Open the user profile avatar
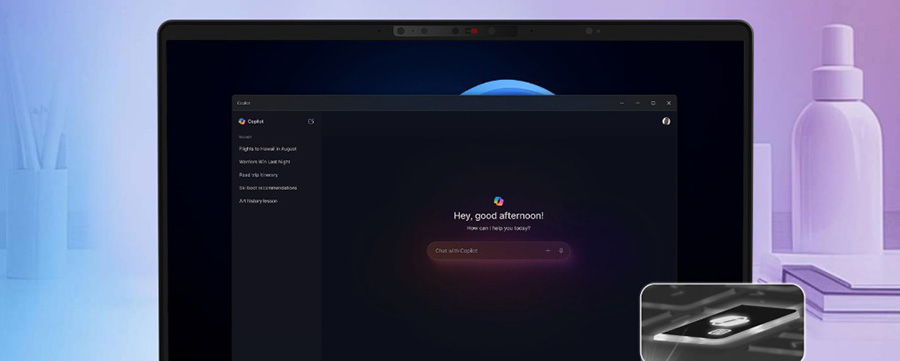Image resolution: width=900 pixels, height=361 pixels. pos(666,121)
